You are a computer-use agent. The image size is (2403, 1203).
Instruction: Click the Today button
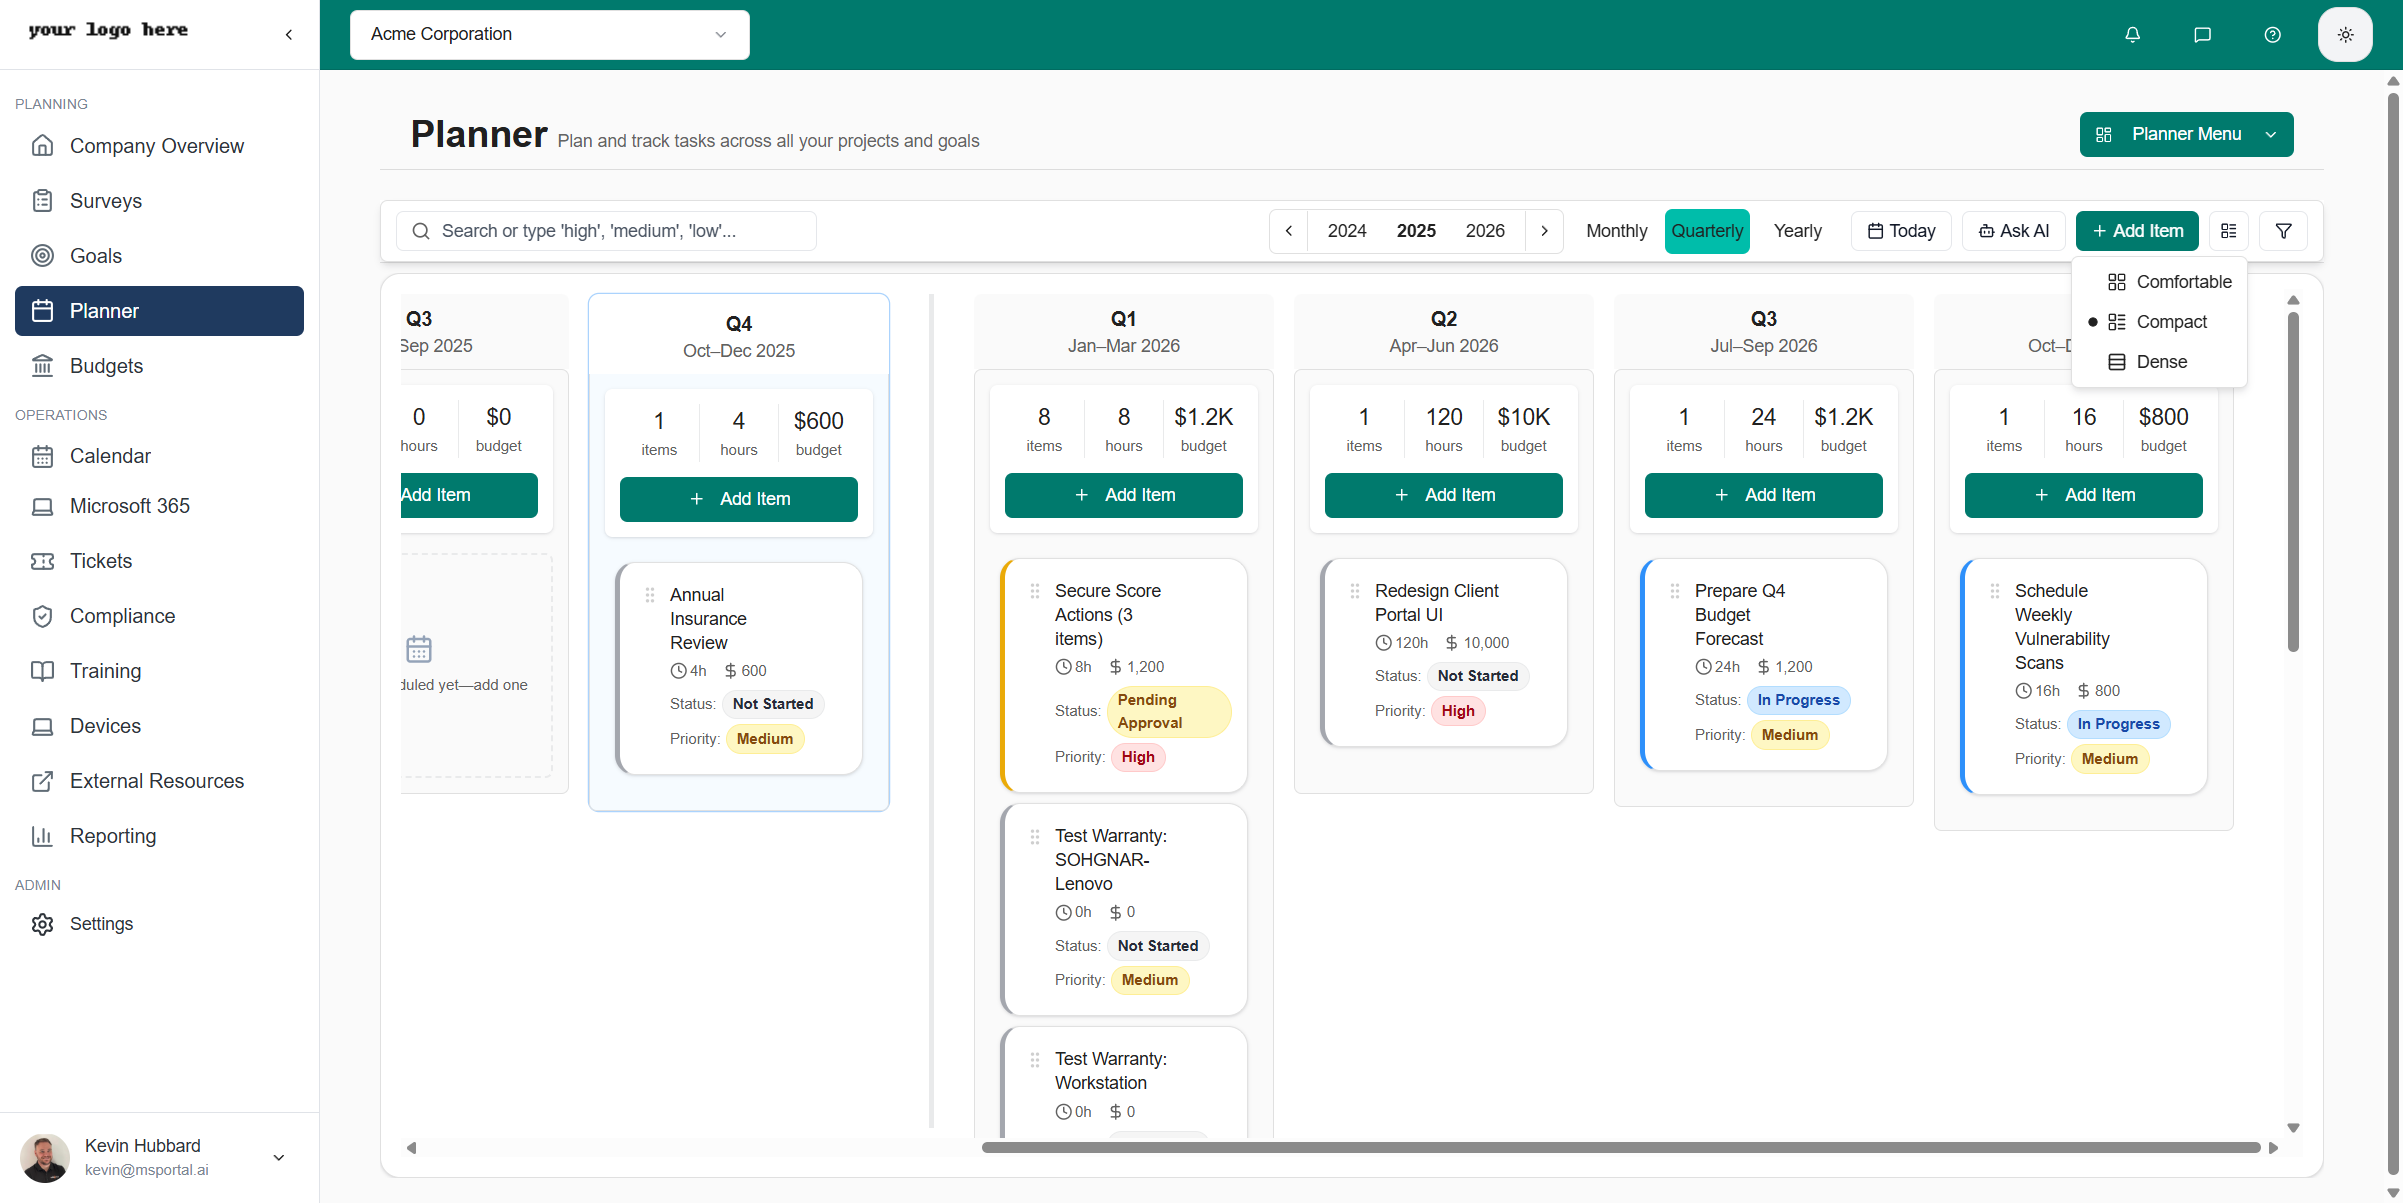click(x=1900, y=230)
